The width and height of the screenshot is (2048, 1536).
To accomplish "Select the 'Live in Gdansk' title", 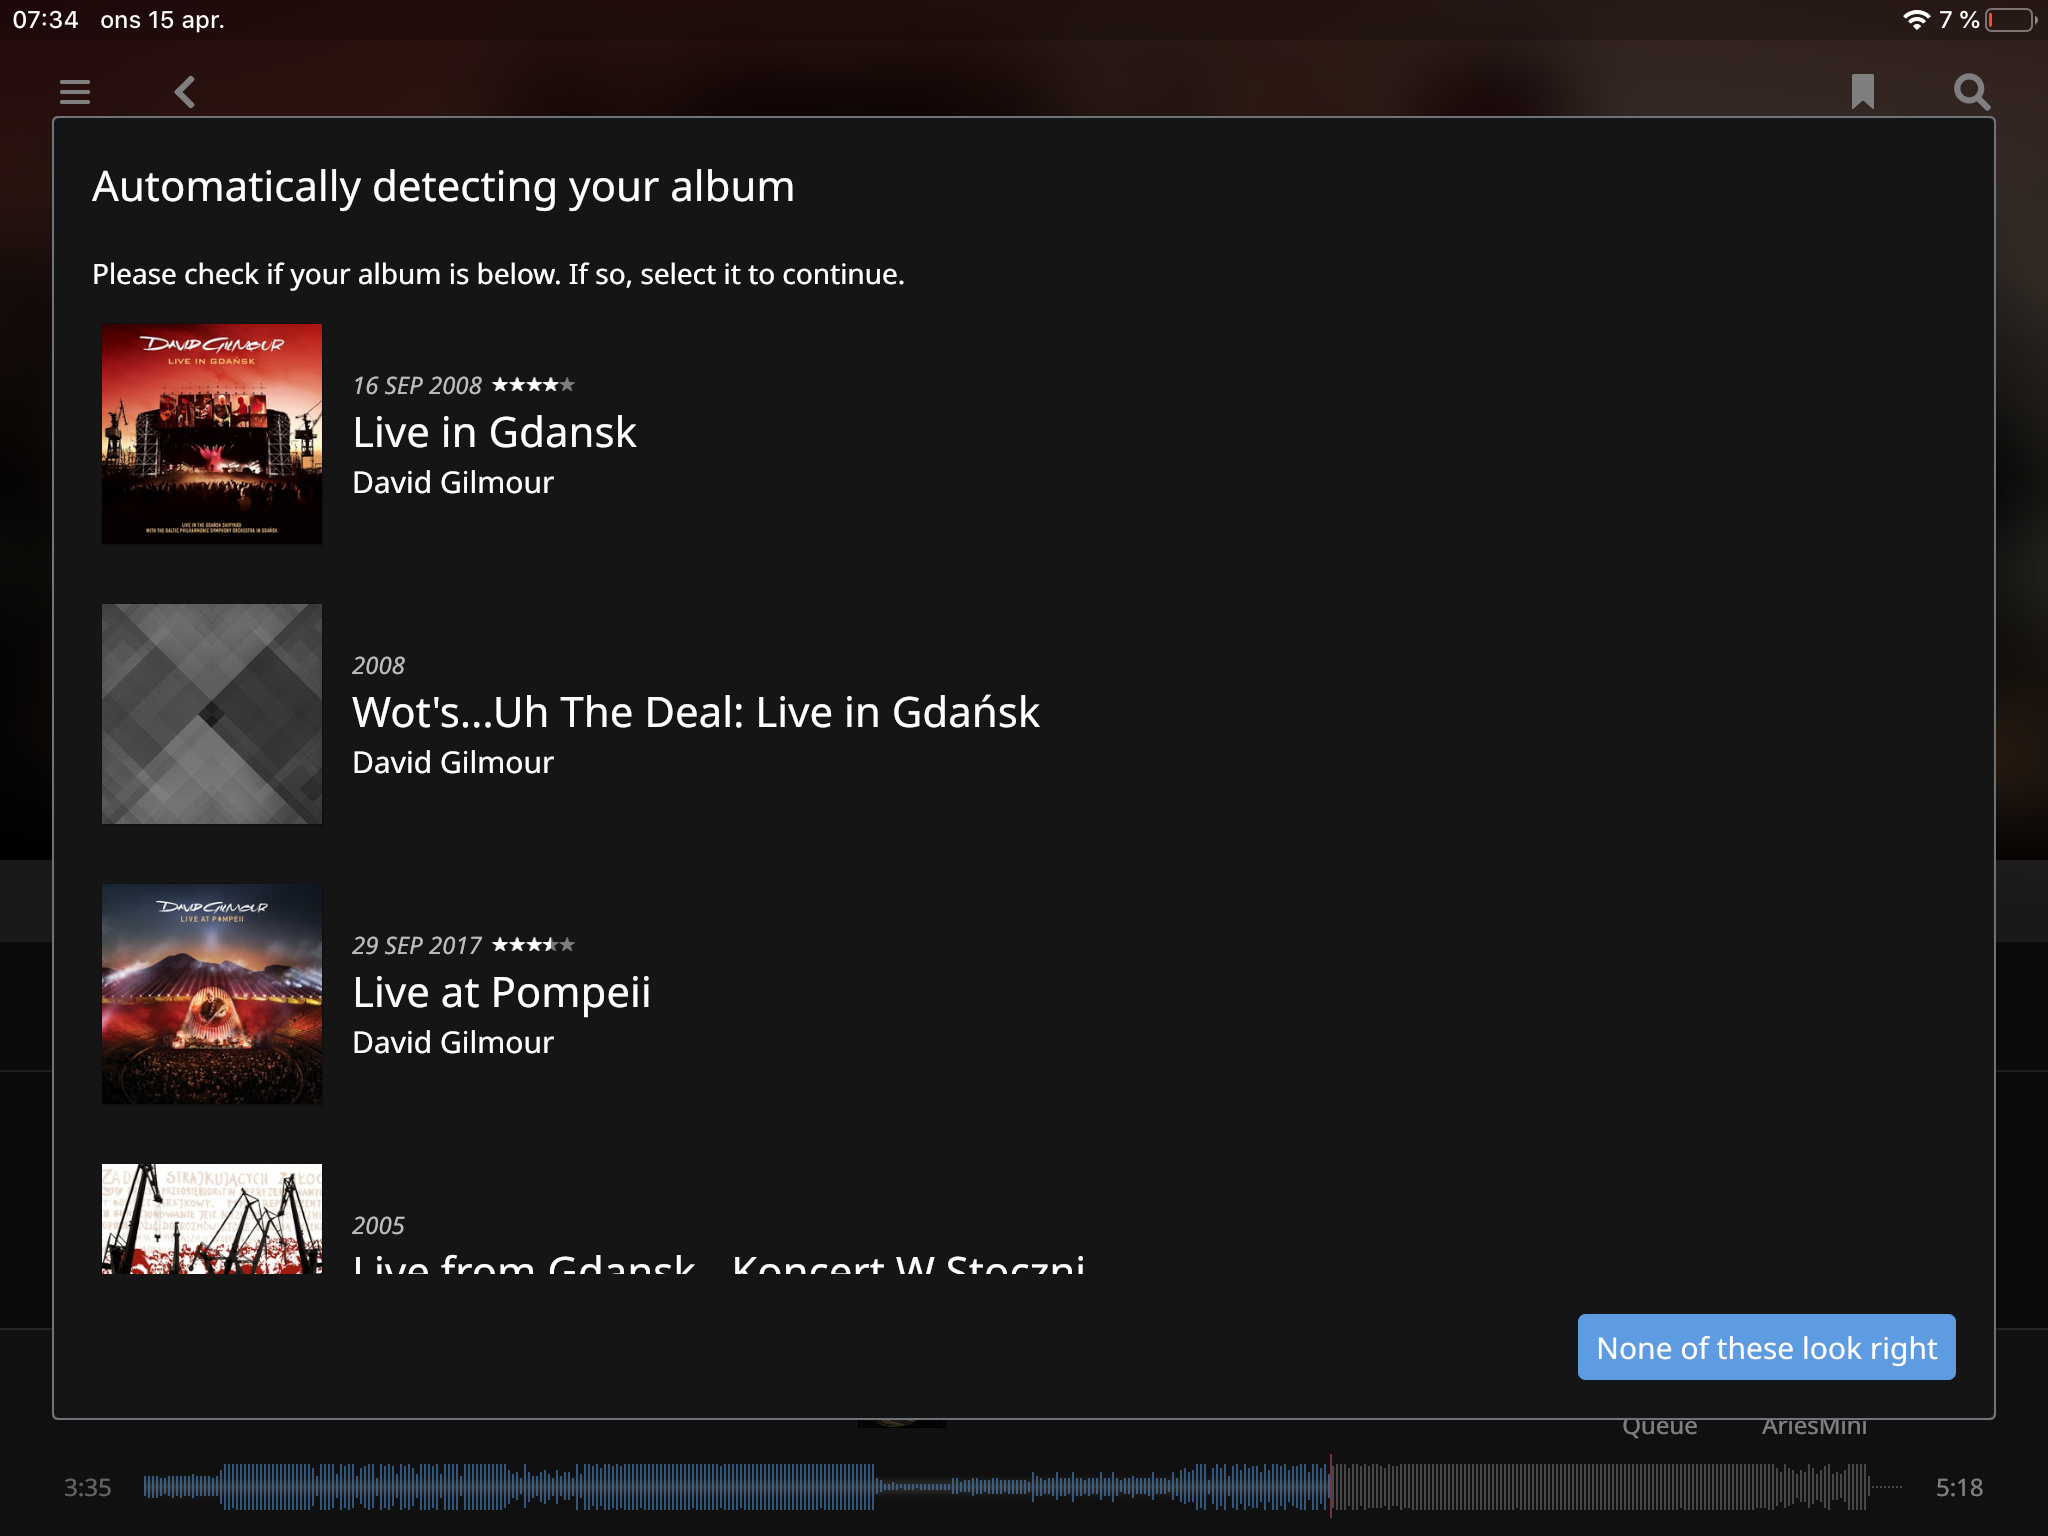I will click(x=494, y=432).
